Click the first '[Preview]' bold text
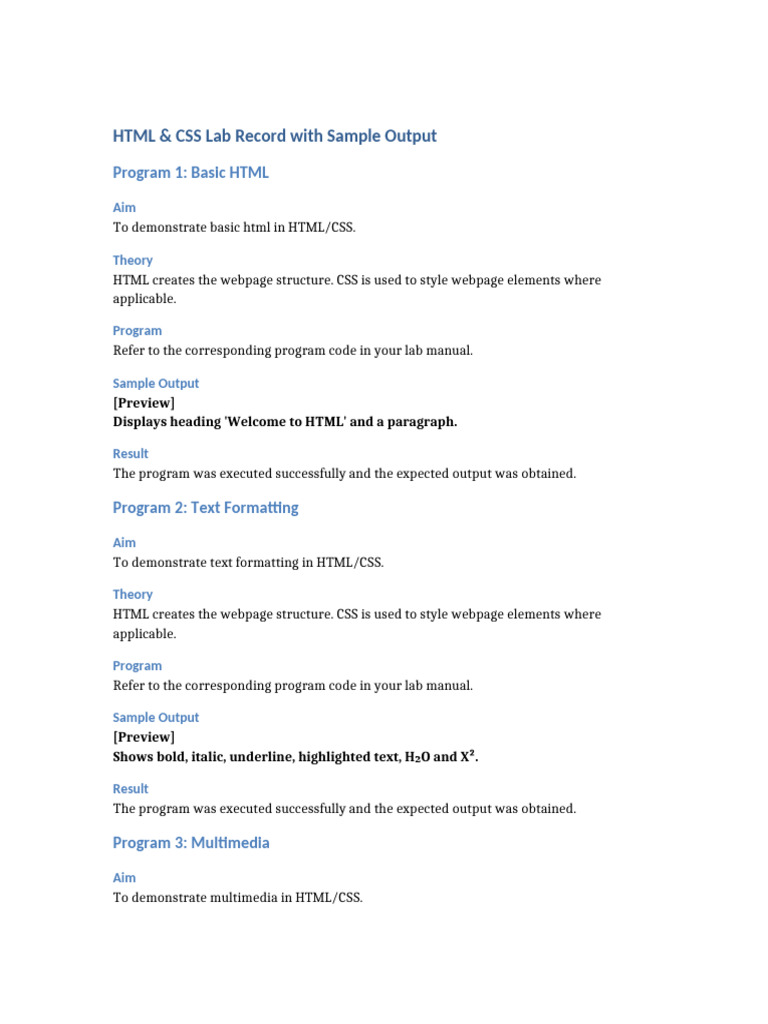Screen dimensions: 768x1024 click(144, 403)
